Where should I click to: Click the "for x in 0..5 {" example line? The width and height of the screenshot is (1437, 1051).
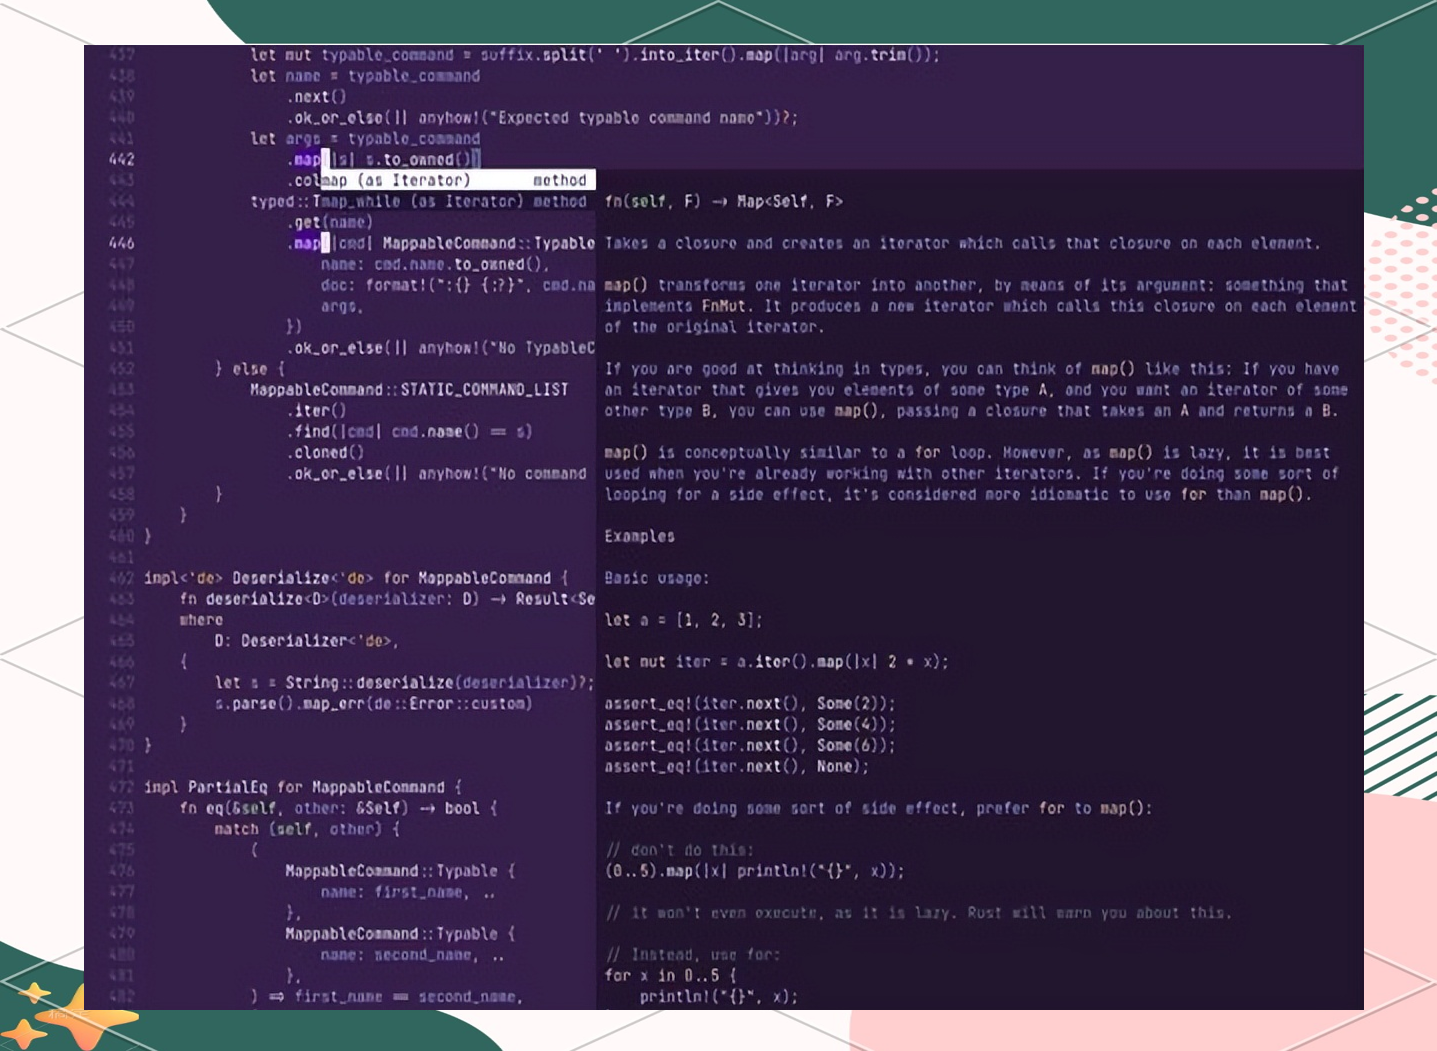point(670,975)
